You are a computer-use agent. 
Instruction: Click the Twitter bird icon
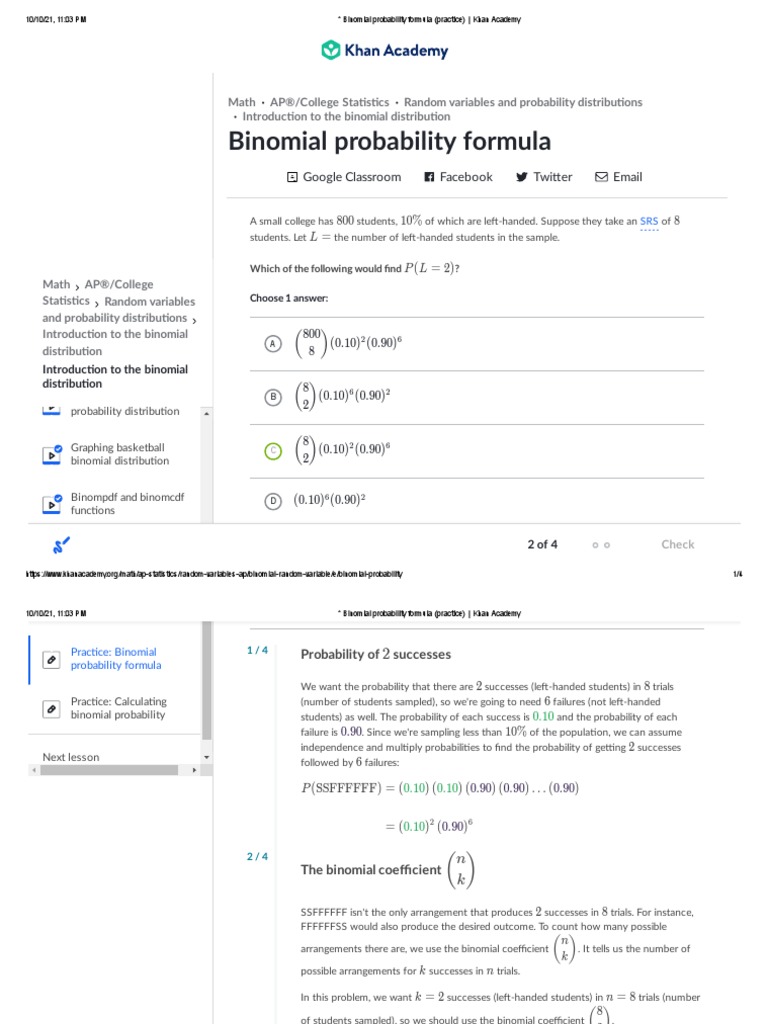click(521, 177)
